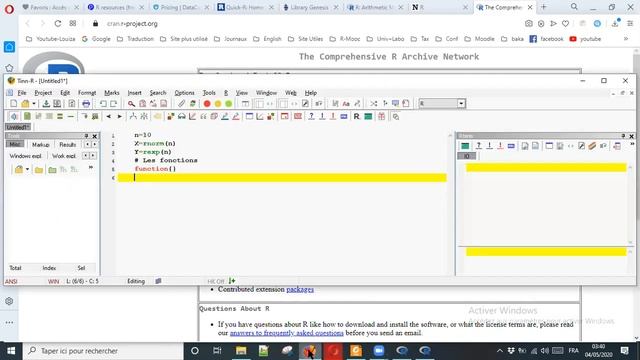640x360 pixels.
Task: Click the left arrow navigation icon
Action: (x=109, y=117)
